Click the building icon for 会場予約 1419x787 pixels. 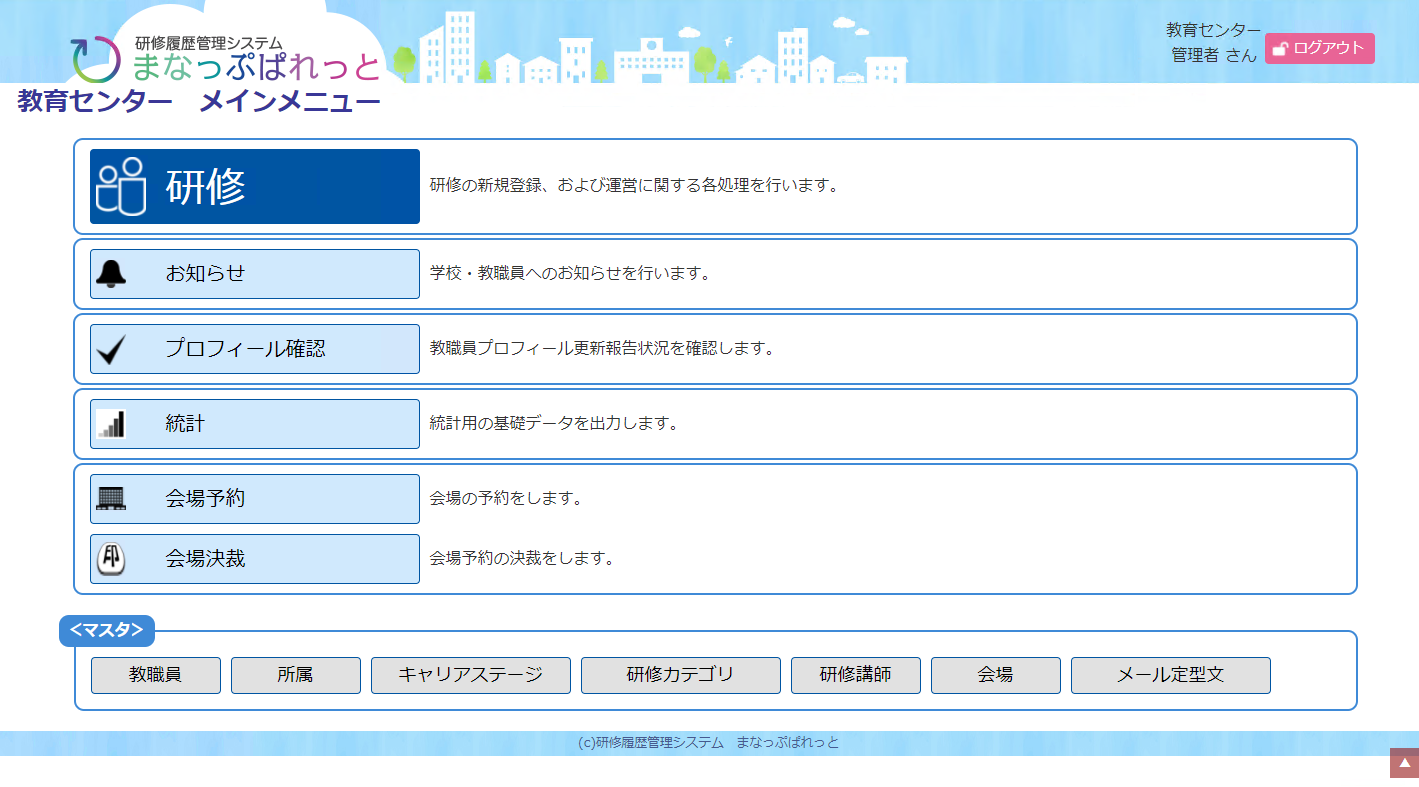click(111, 498)
